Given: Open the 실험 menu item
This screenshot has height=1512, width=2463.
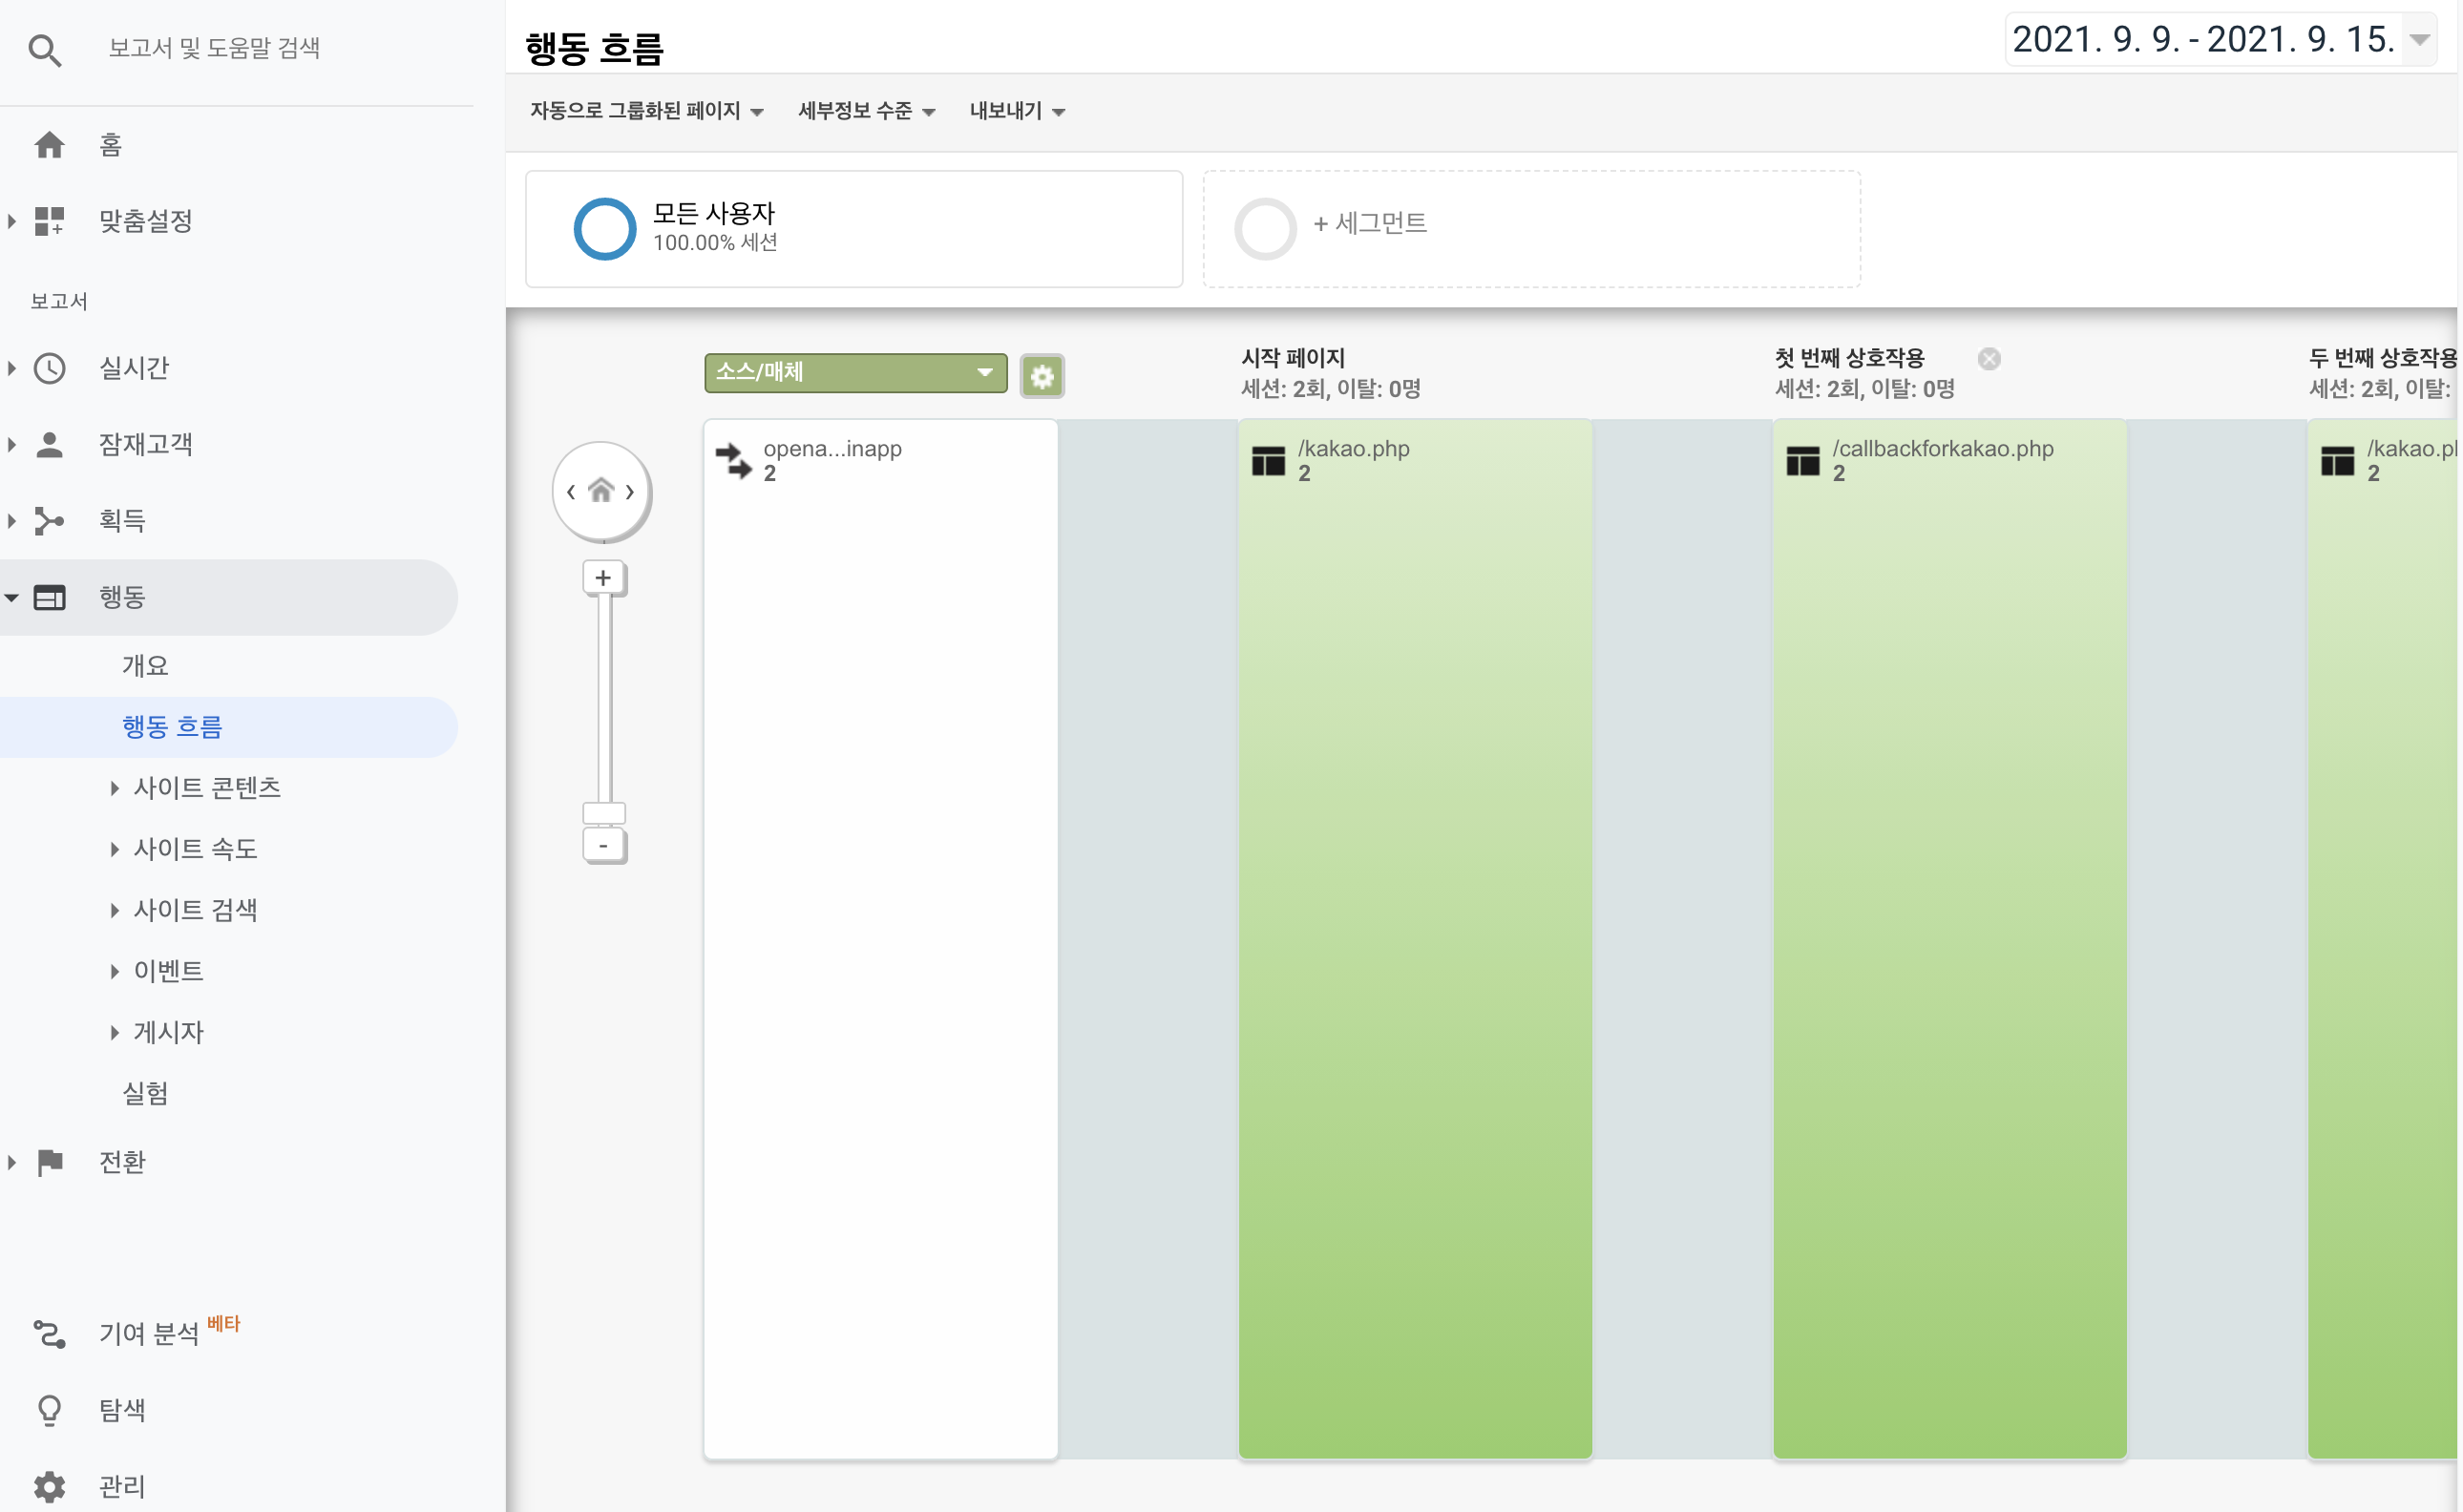Looking at the screenshot, I should tap(145, 1093).
